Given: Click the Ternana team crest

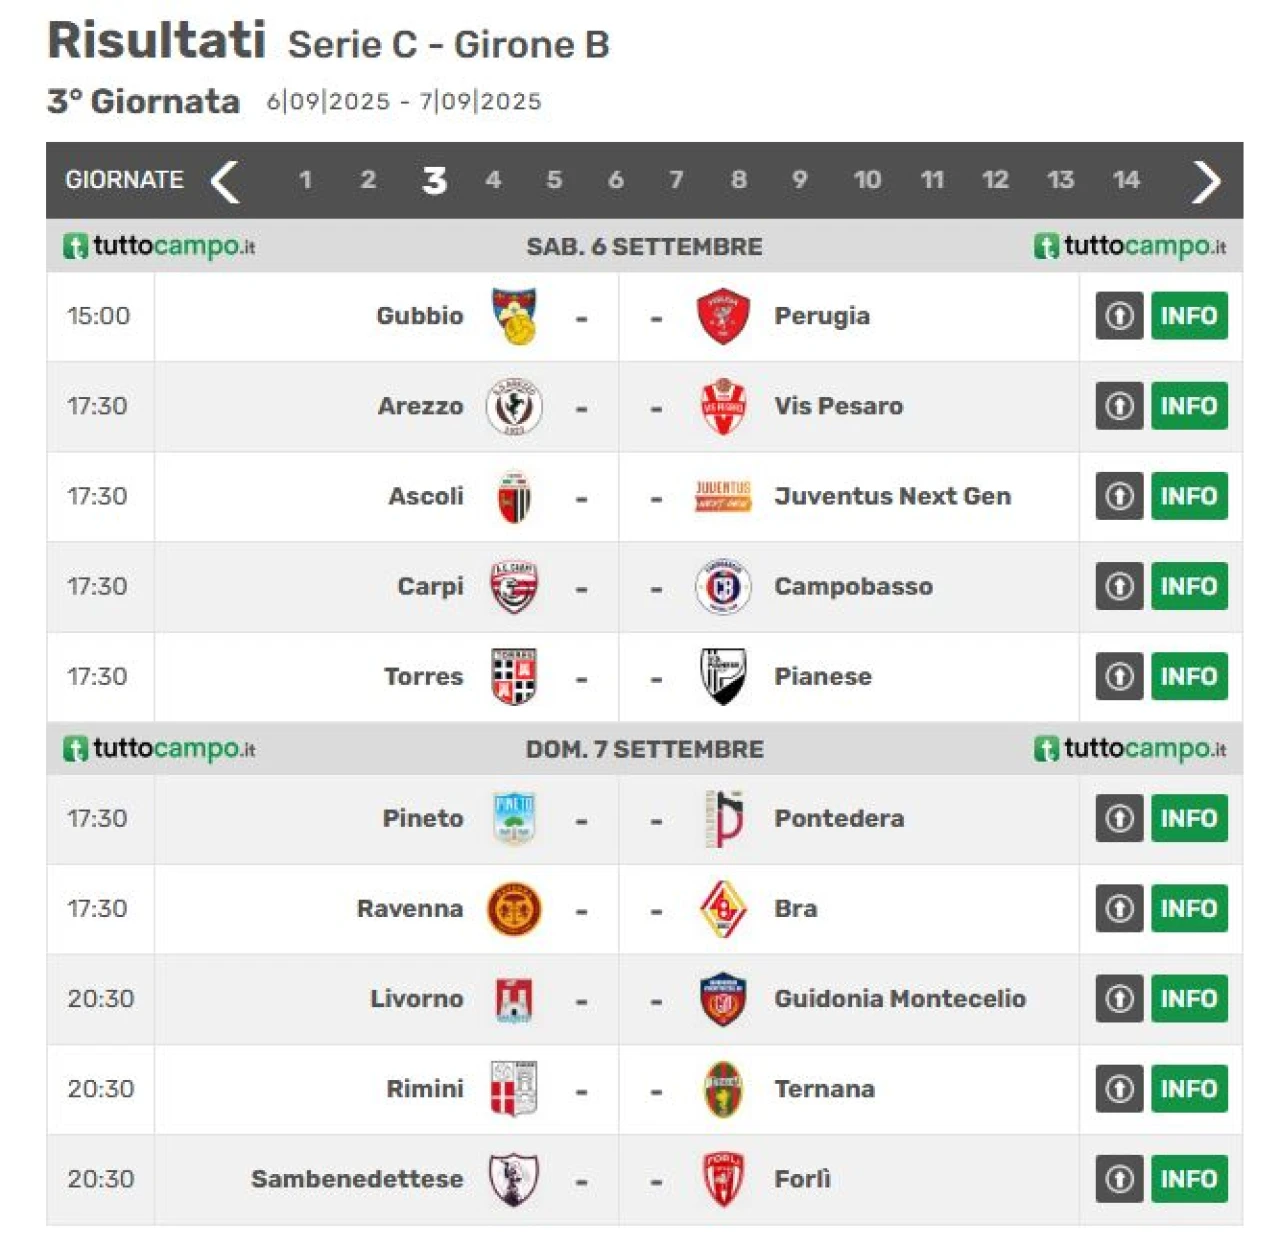Looking at the screenshot, I should [723, 1089].
